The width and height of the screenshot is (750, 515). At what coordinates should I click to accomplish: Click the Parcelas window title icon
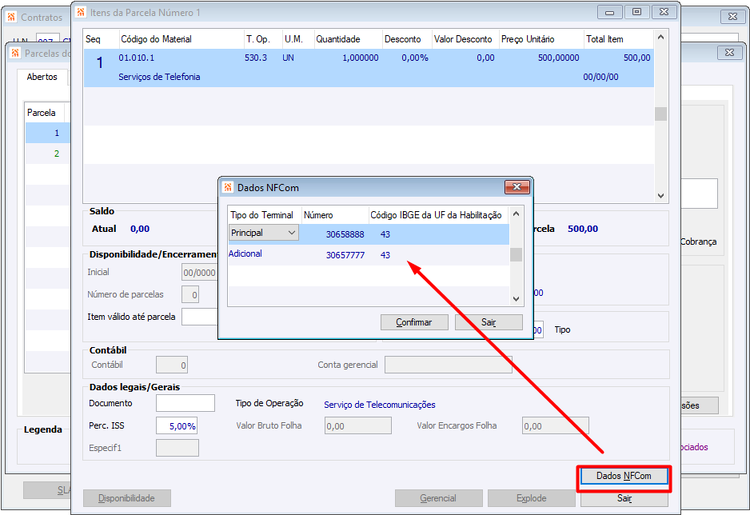[15, 53]
